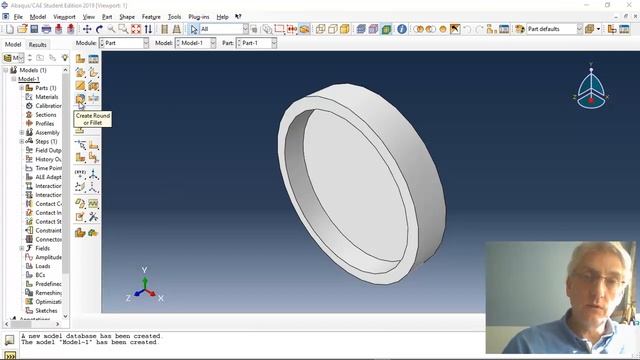Screen dimensions: 640x360
Task: Expand the Steps (1) tree node
Action: tap(22, 141)
